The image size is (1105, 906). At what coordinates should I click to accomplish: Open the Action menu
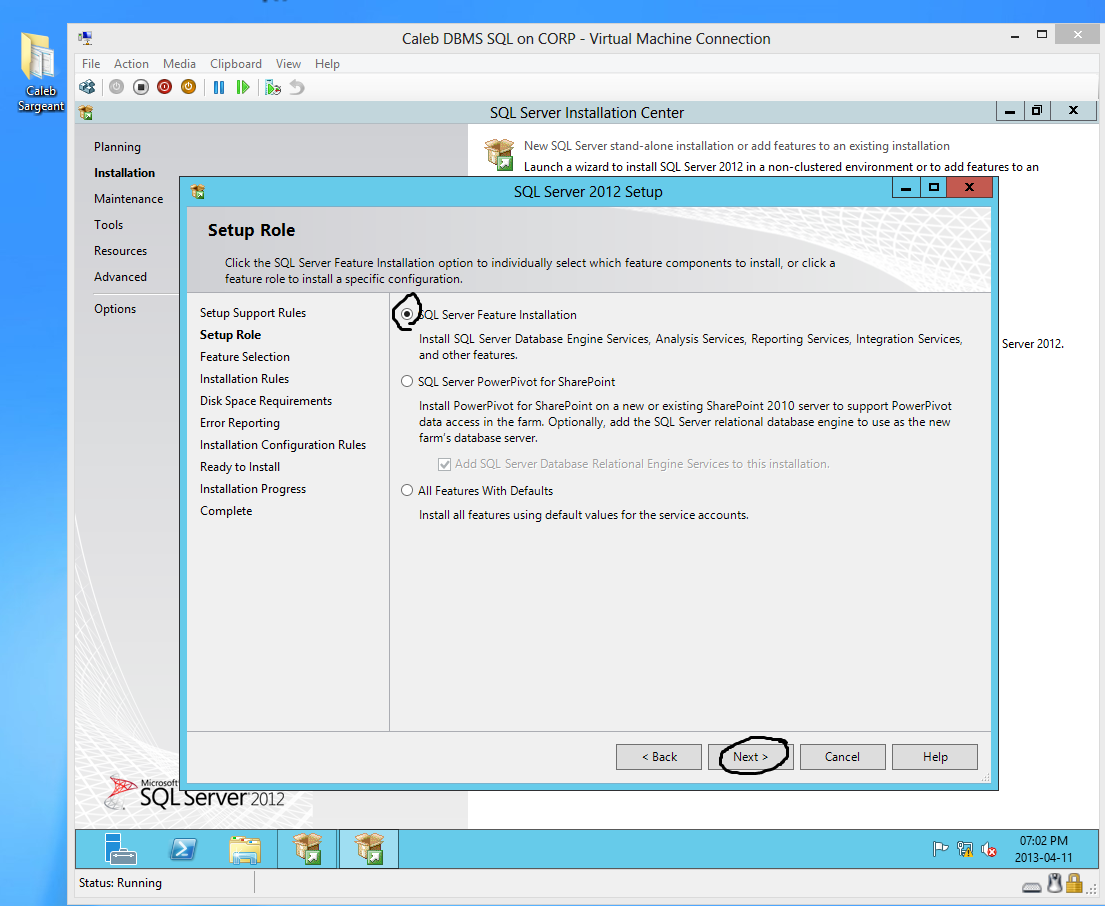point(131,63)
